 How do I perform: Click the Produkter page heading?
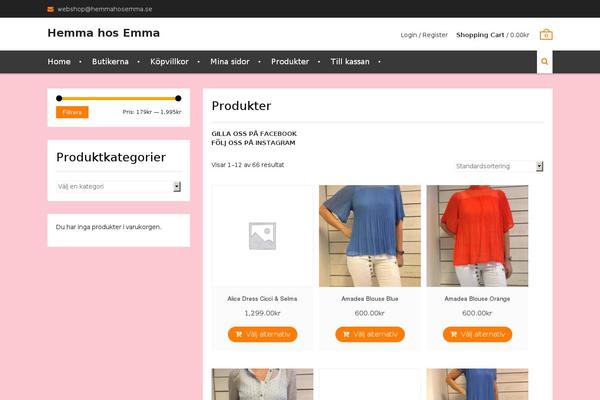click(x=241, y=106)
